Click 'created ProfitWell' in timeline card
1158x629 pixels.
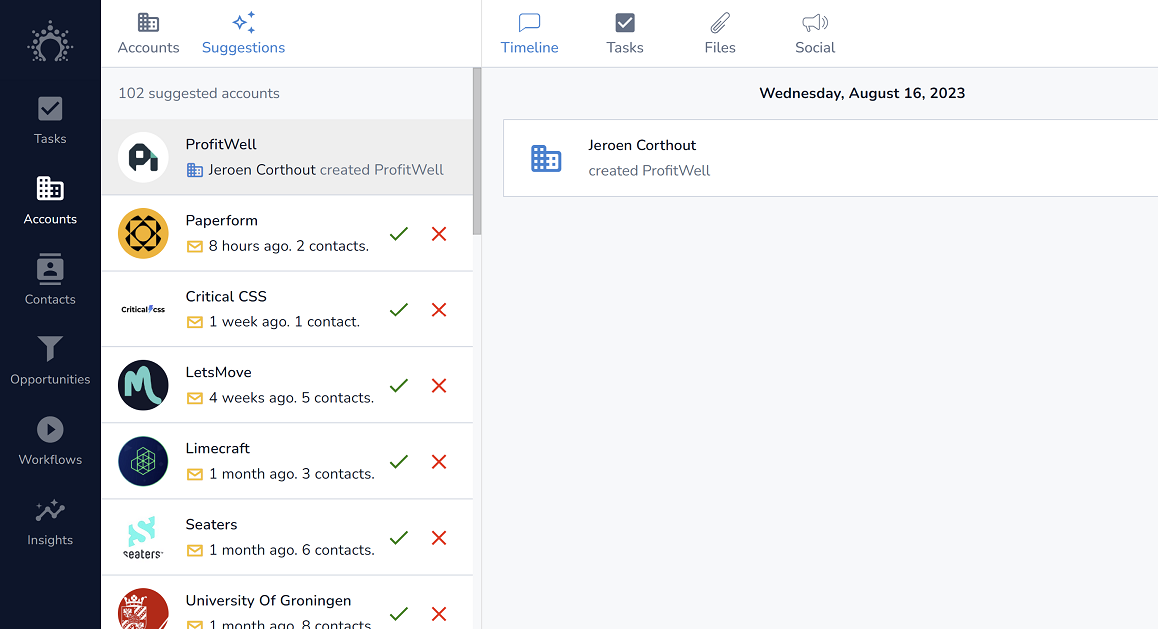tap(649, 171)
